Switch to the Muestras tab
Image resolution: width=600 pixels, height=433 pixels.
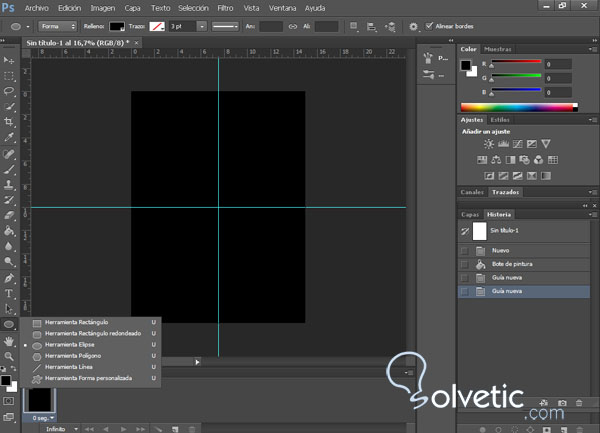[496, 49]
